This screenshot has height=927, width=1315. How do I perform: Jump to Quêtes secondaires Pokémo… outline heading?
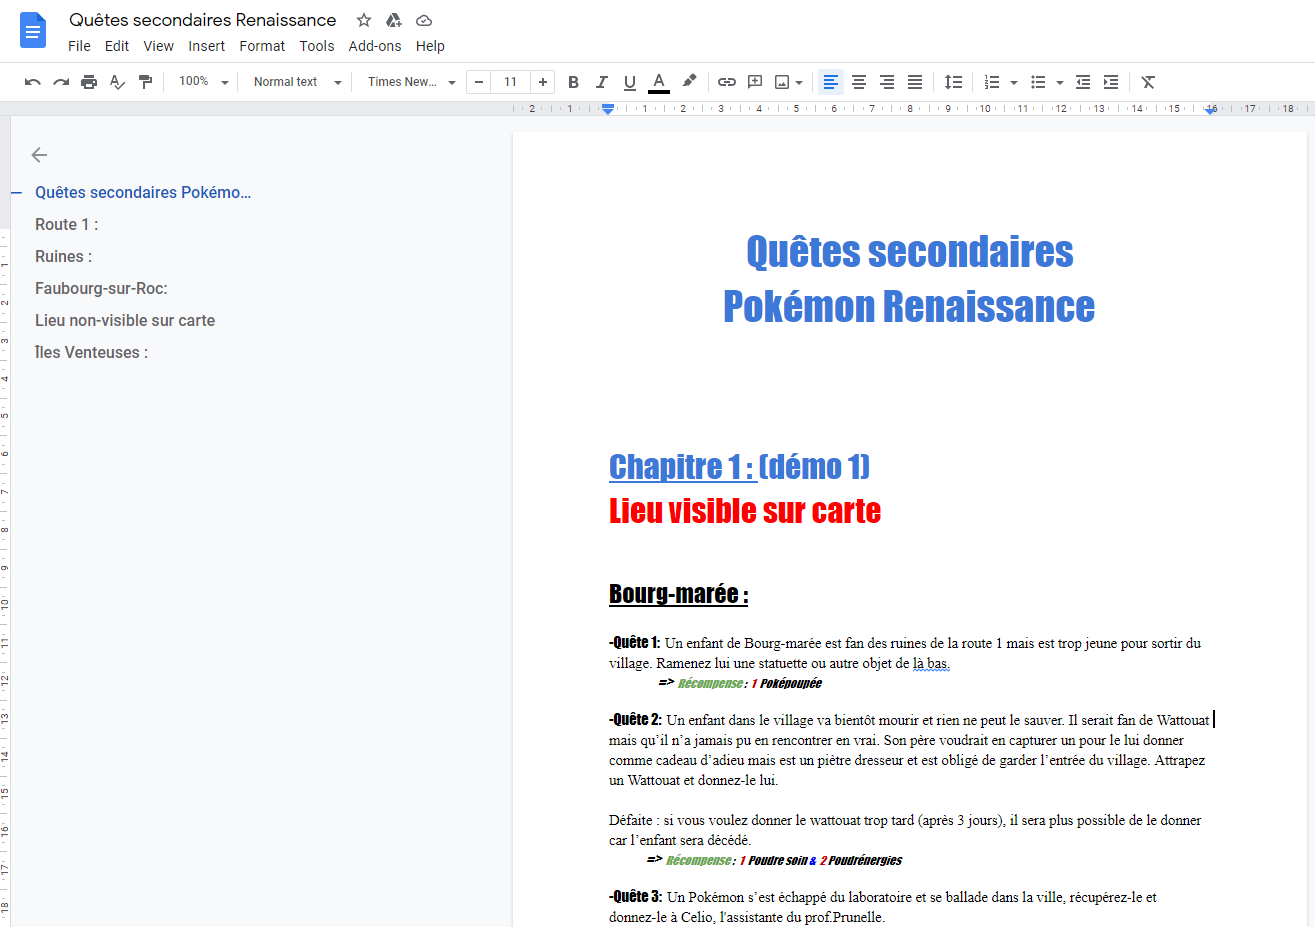[143, 192]
